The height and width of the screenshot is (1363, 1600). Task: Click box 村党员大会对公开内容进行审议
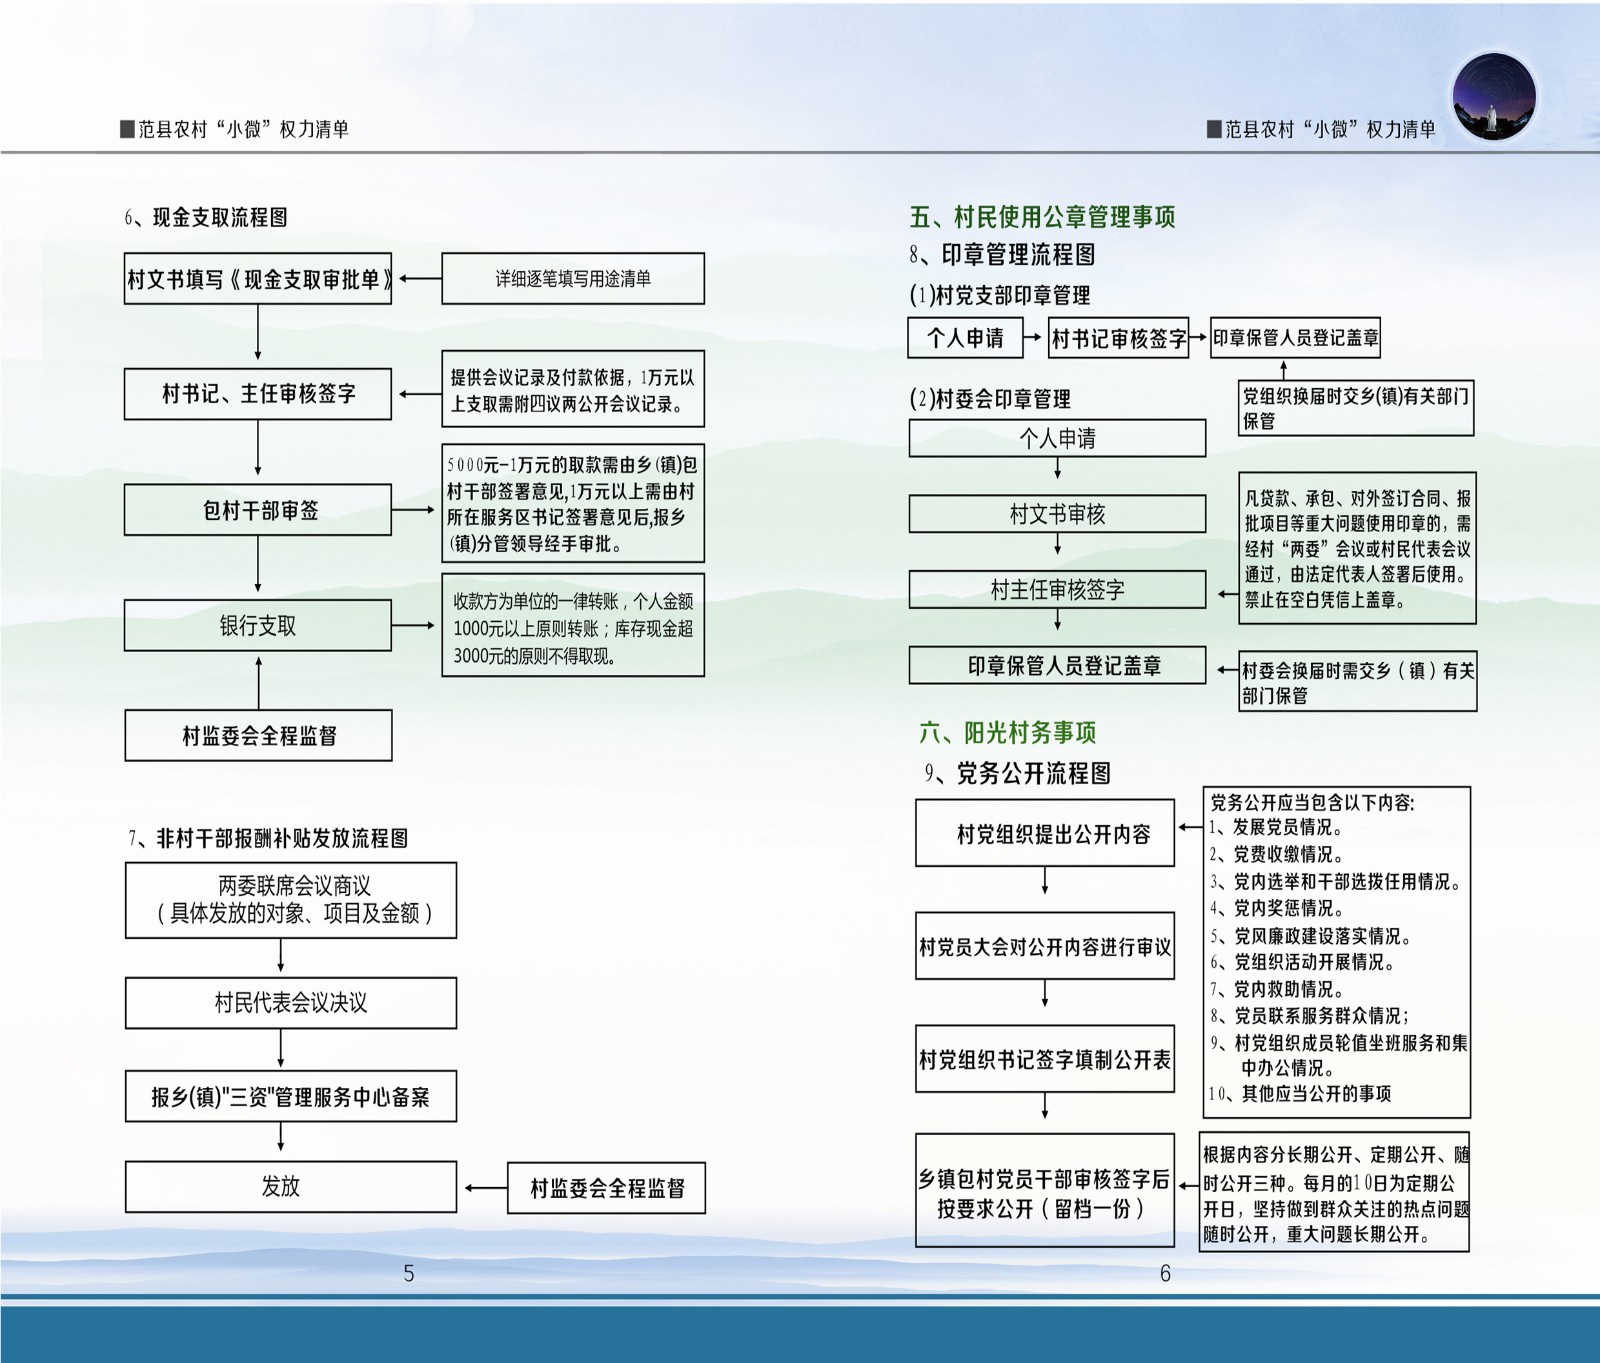point(1045,946)
